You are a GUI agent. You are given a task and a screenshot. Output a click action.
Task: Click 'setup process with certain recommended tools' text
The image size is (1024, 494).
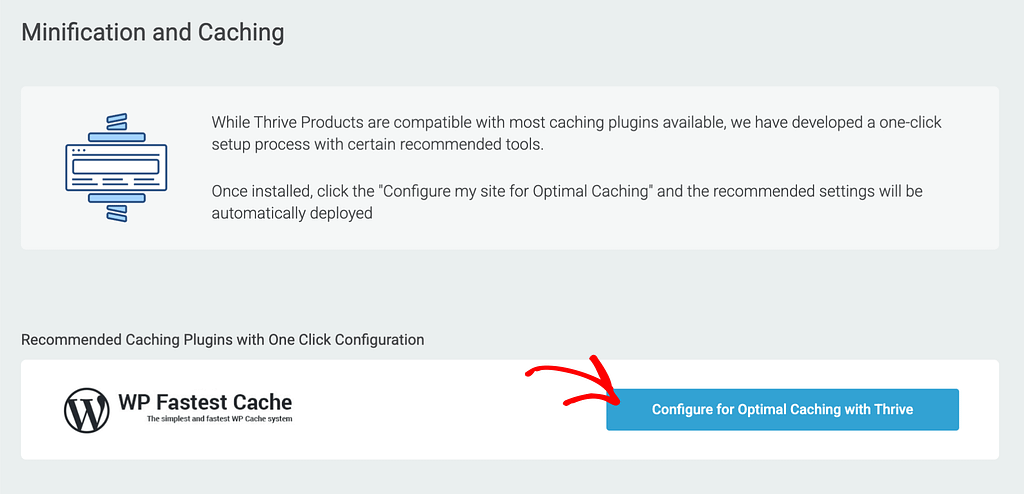pyautogui.click(x=377, y=144)
